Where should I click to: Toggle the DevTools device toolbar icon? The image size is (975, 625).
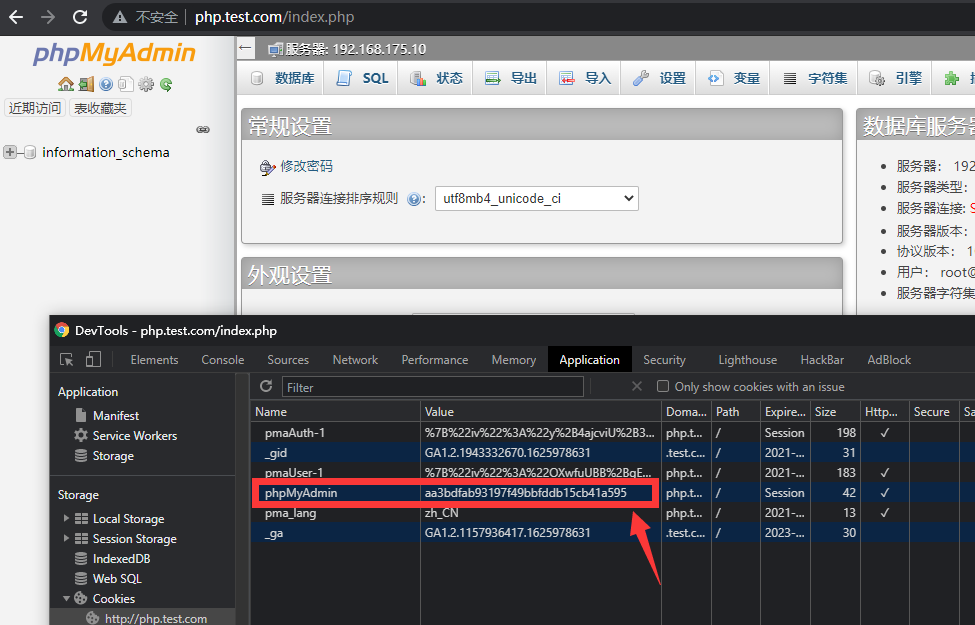click(x=93, y=359)
